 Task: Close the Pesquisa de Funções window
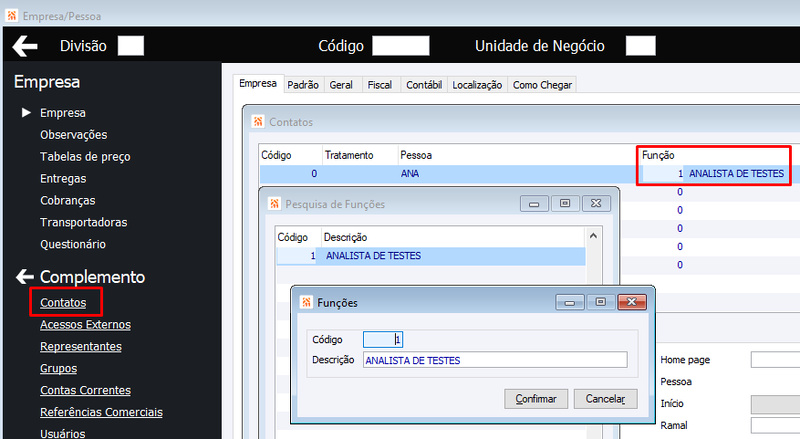click(596, 204)
